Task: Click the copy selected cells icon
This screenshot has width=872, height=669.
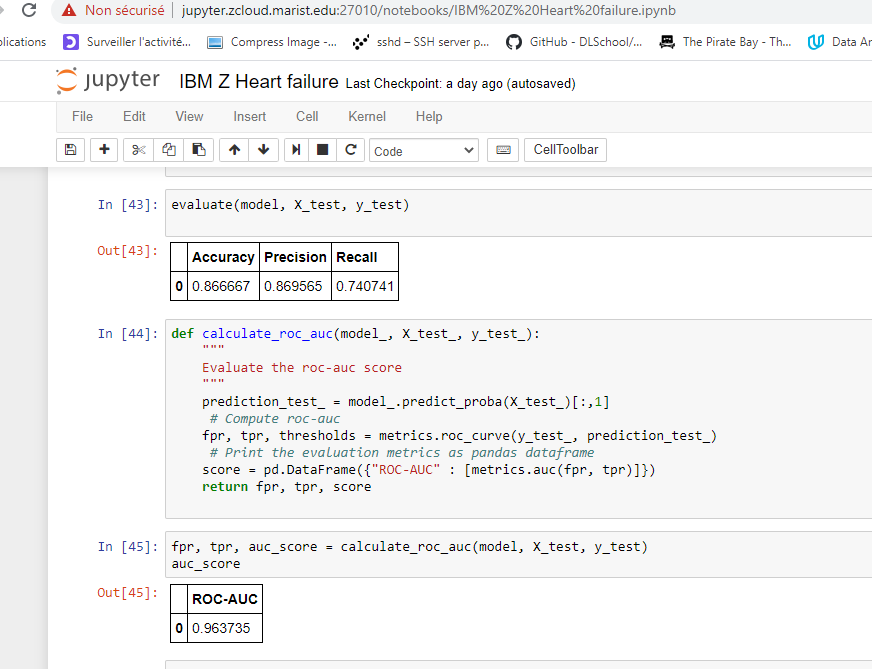Action: point(169,150)
